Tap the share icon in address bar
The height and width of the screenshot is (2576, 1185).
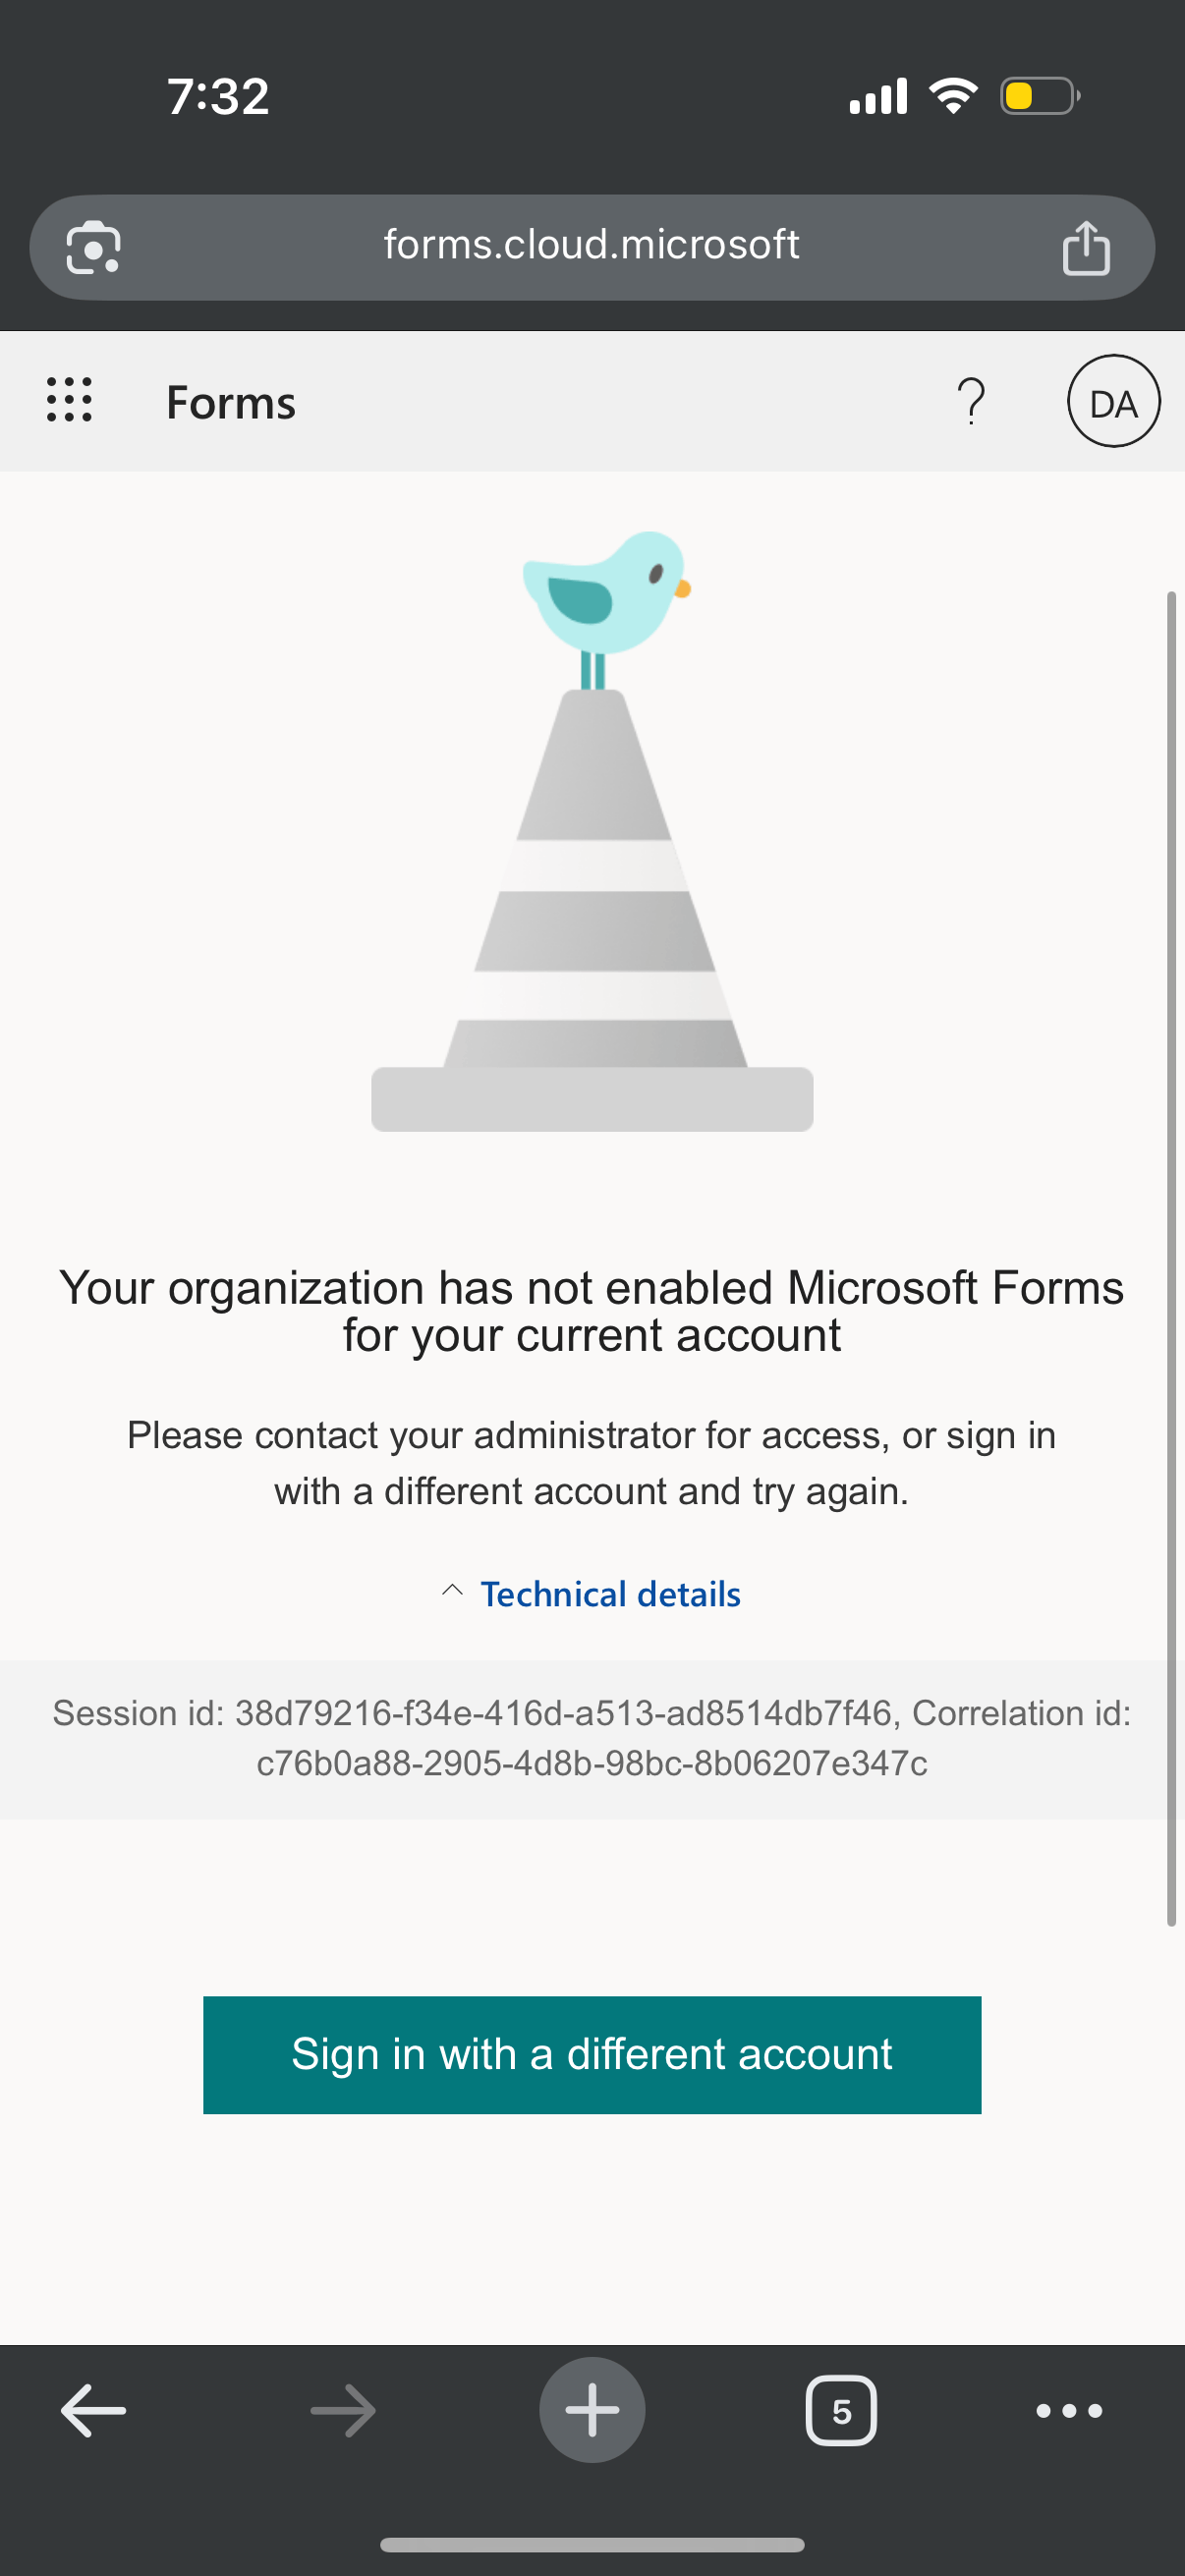coord(1086,247)
